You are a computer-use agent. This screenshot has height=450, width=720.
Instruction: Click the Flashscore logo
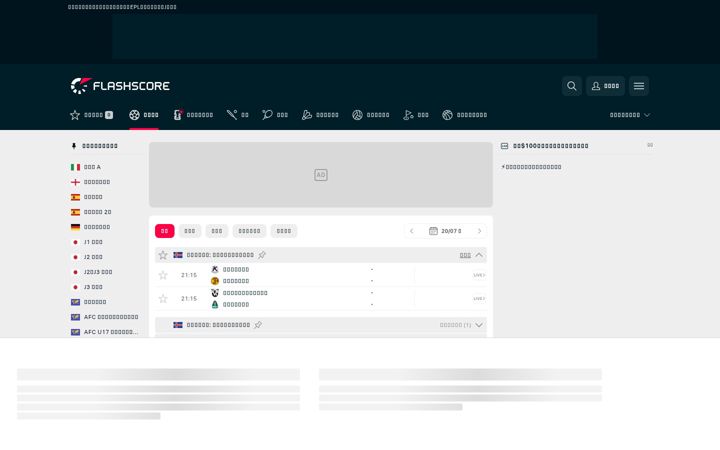pyautogui.click(x=120, y=86)
